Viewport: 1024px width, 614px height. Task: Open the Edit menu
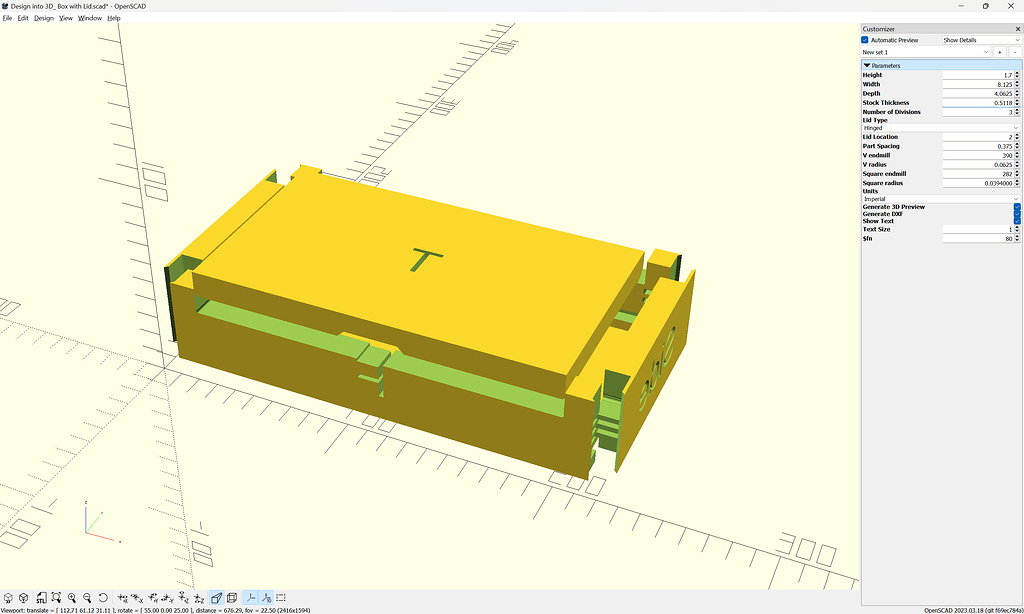tap(23, 18)
